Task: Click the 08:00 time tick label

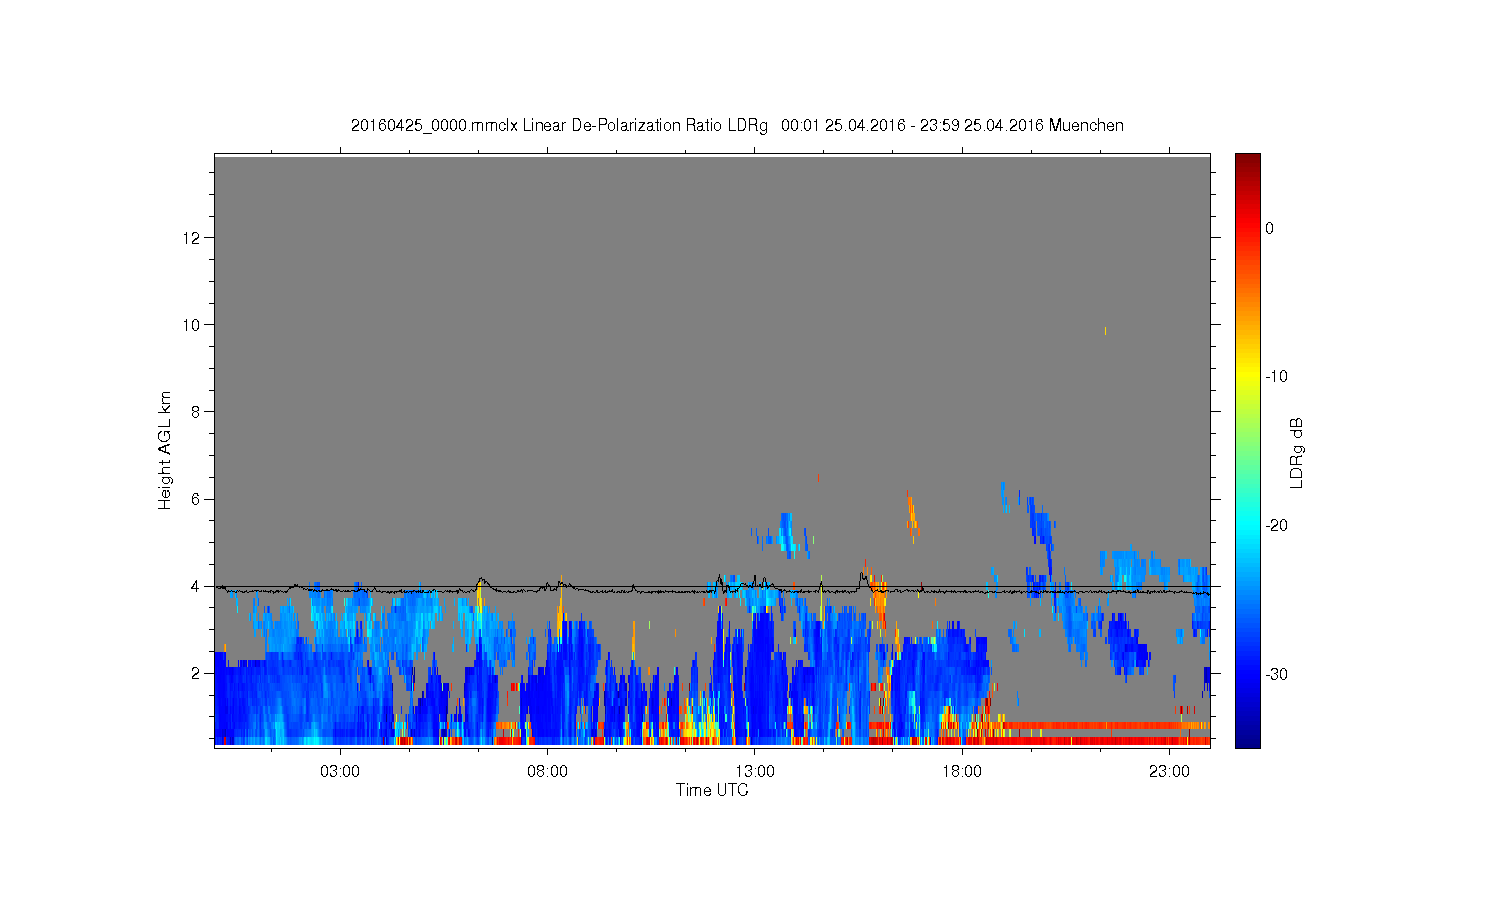Action: [x=547, y=772]
